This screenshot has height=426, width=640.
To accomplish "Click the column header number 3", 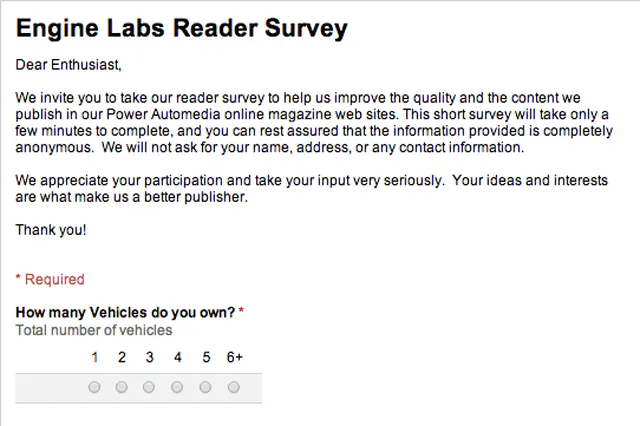I will (149, 357).
